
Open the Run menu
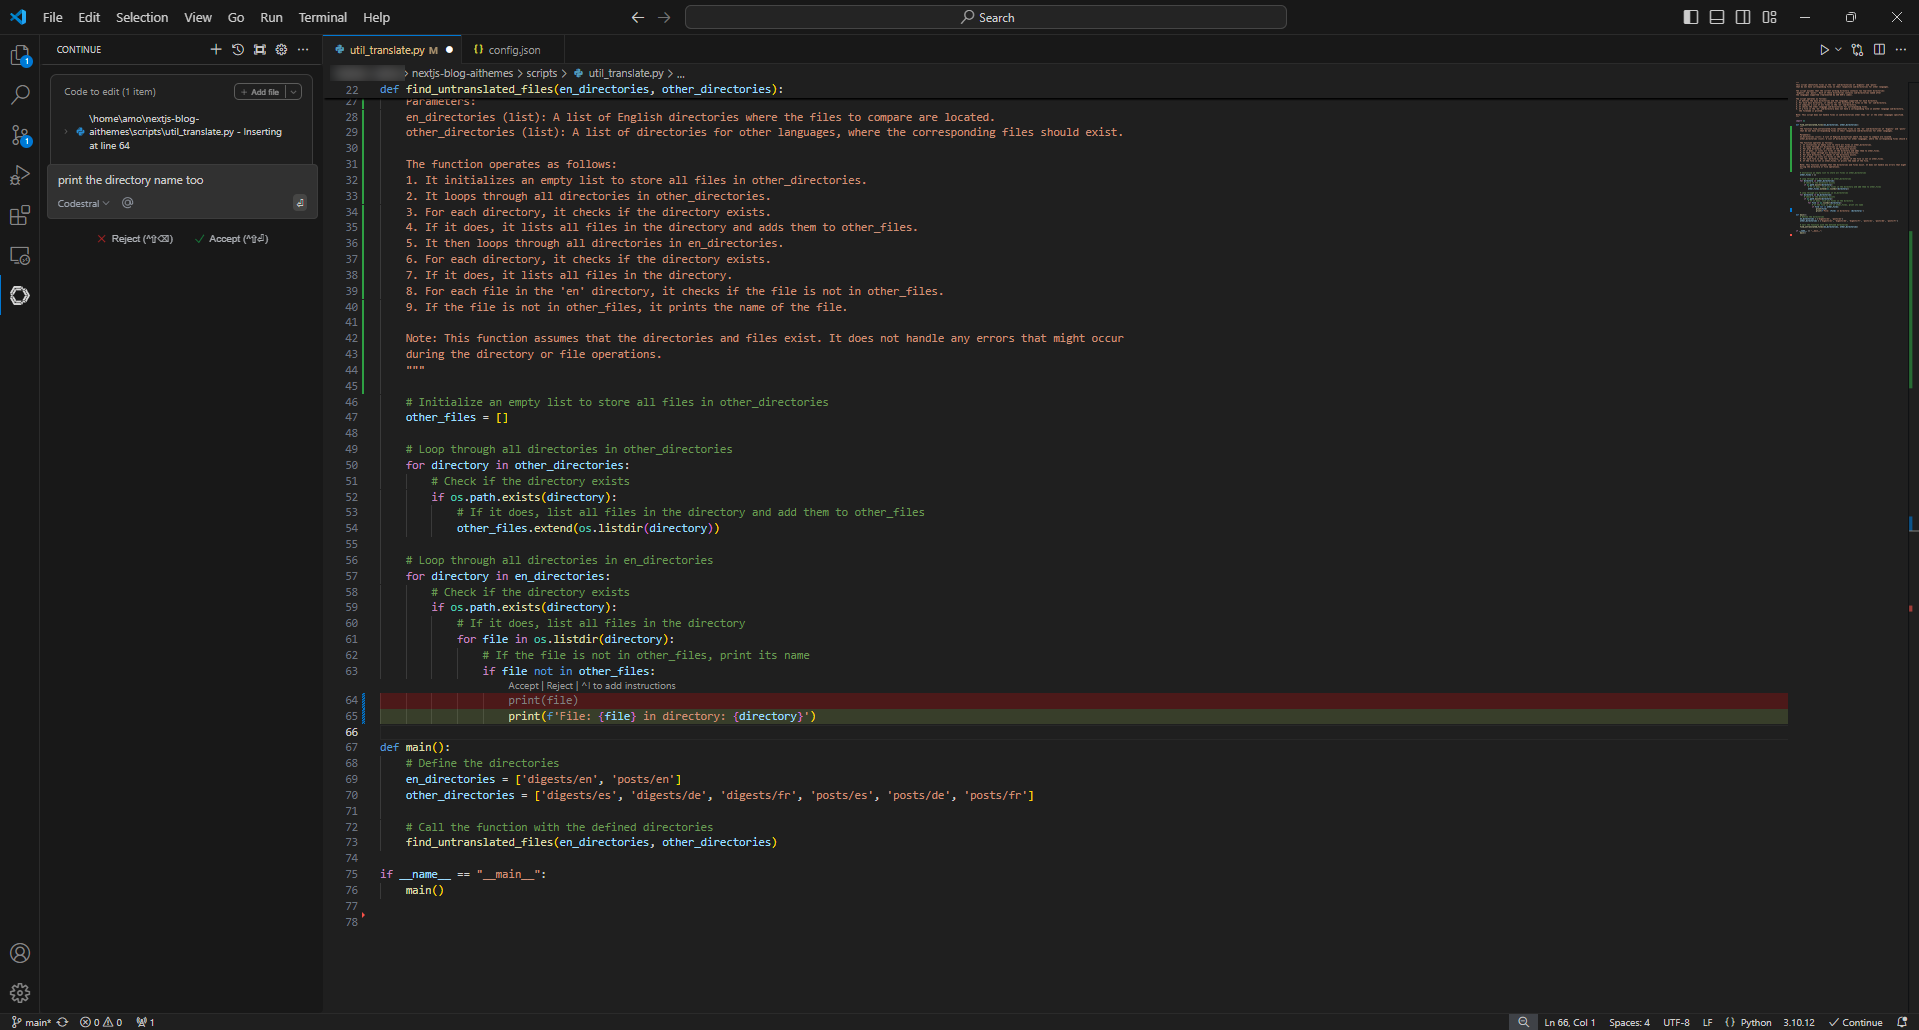tap(271, 17)
